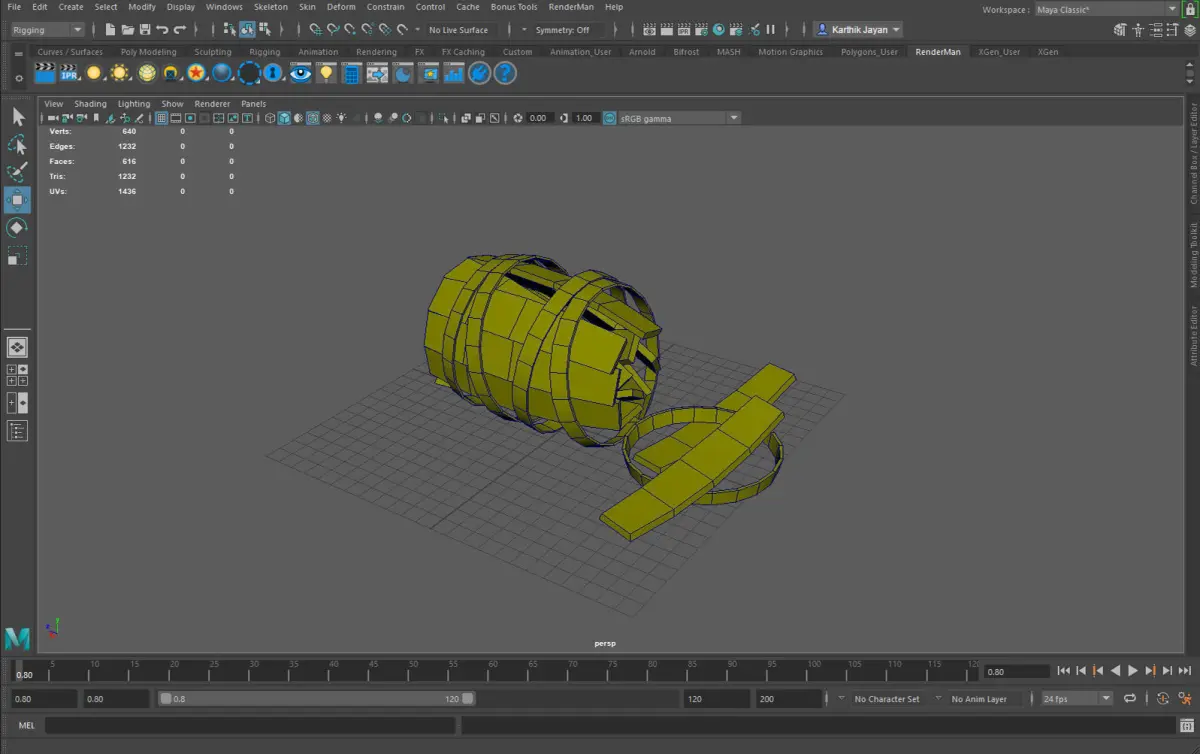Click the blue sphere material shelf icon
Viewport: 1200px width, 754px height.
click(x=222, y=72)
